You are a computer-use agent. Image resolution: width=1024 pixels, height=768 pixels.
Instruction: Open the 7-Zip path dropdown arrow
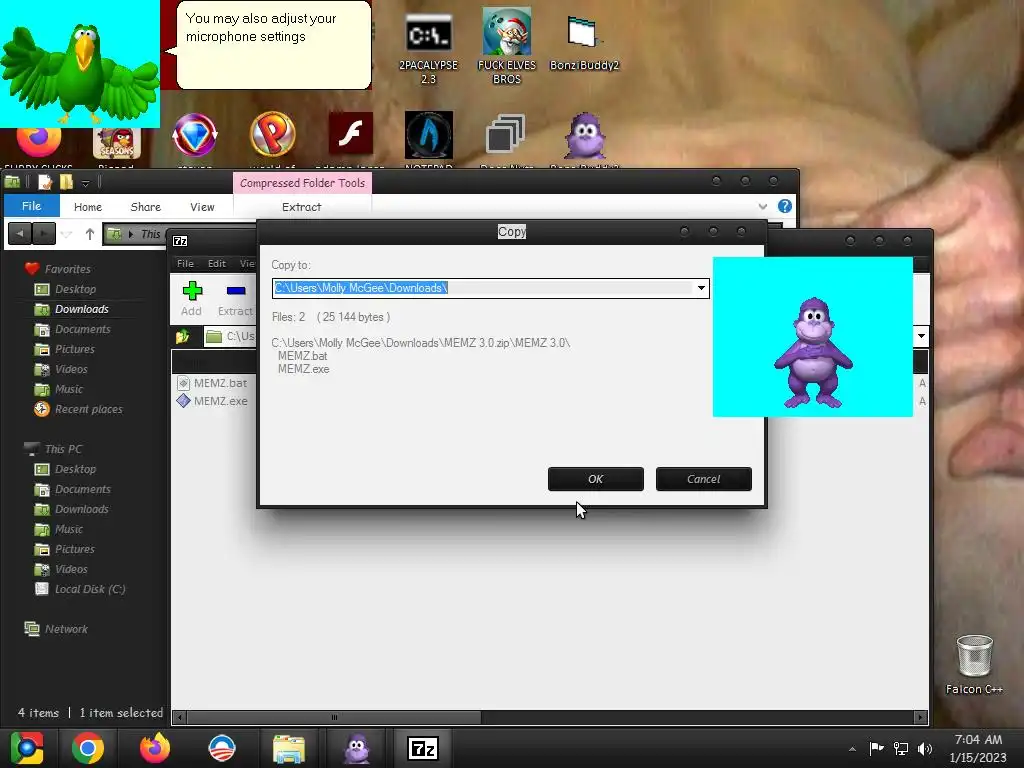tap(921, 336)
